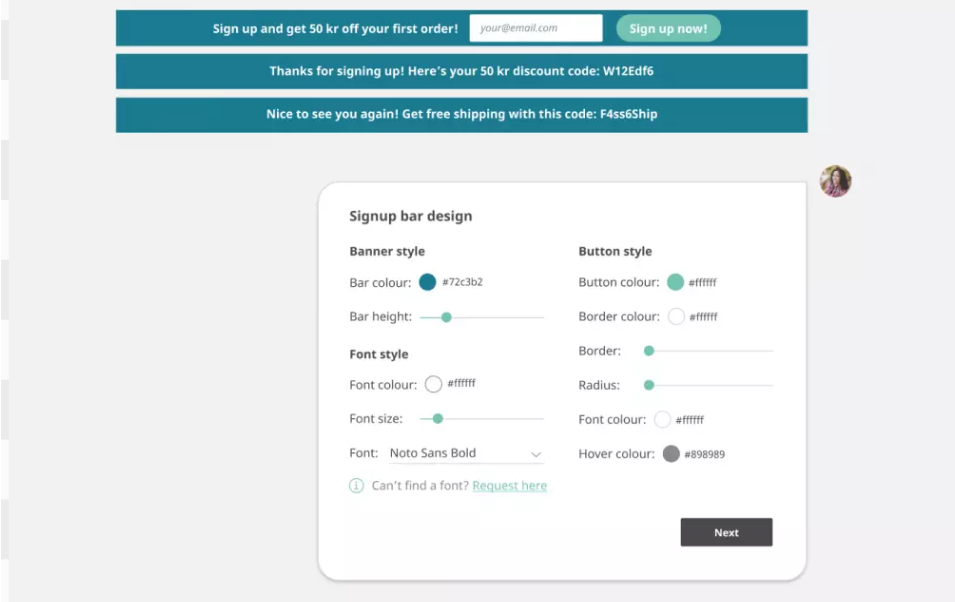Click the font dropdown chevron arrow
Image resolution: width=955 pixels, height=602 pixels.
(535, 454)
